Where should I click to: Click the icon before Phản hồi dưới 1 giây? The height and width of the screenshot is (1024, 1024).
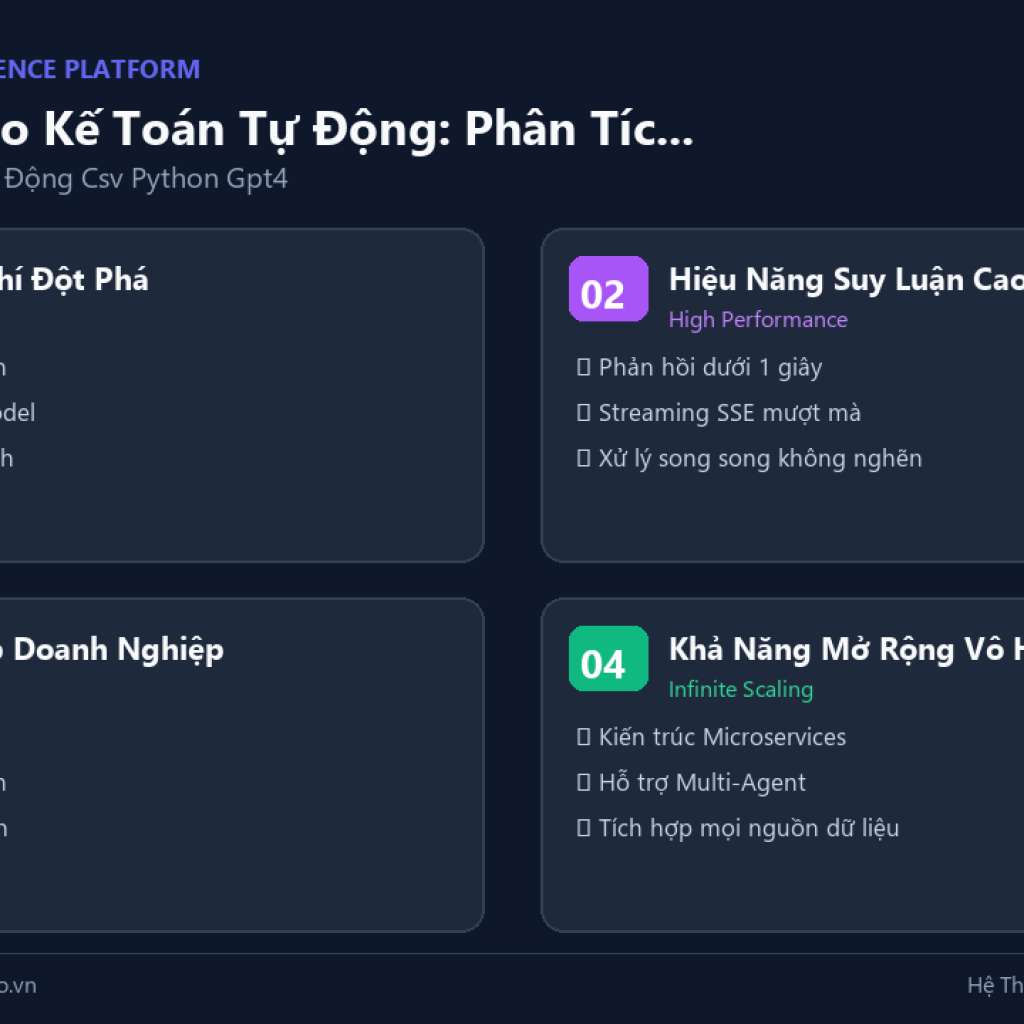583,367
